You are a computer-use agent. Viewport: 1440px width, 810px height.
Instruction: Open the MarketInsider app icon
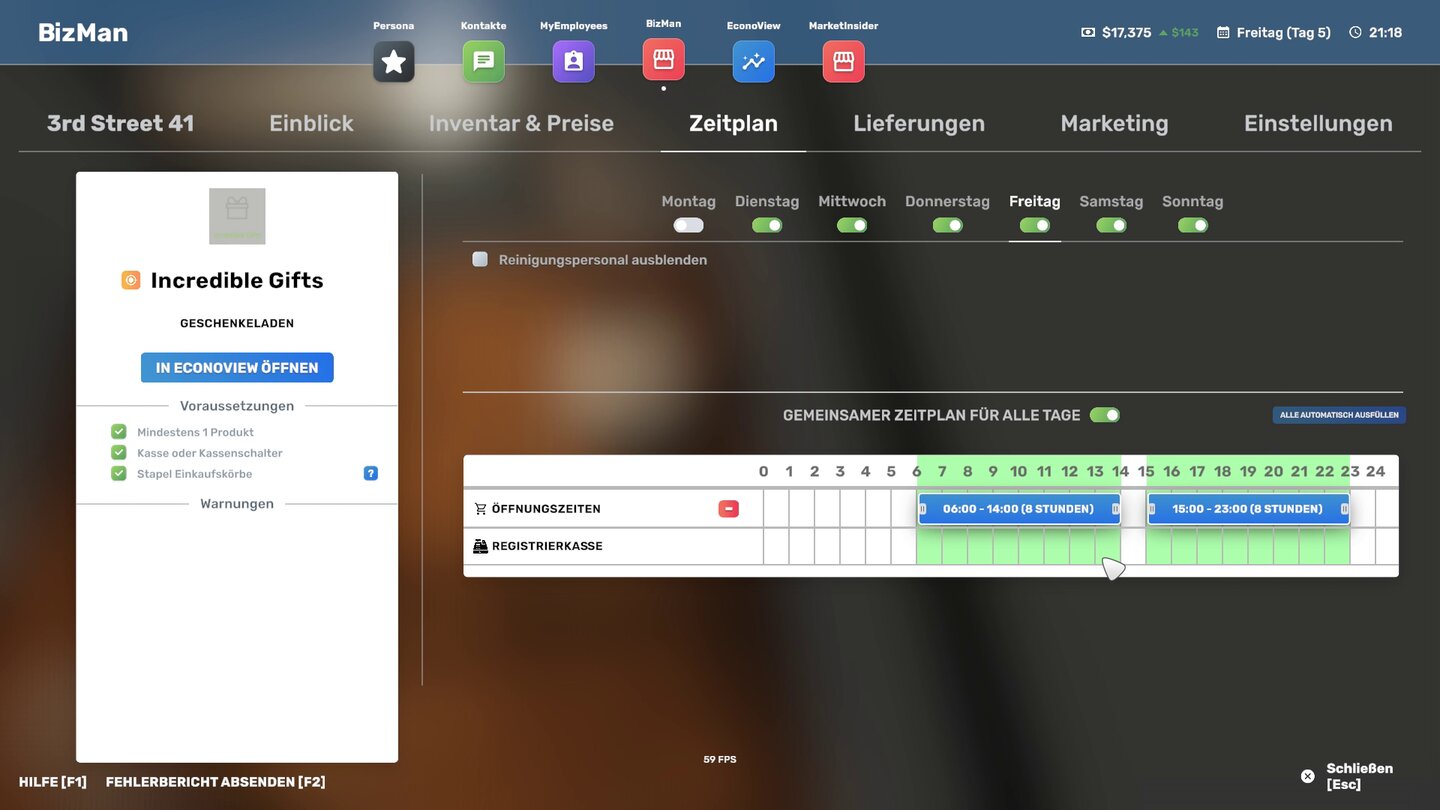click(843, 62)
